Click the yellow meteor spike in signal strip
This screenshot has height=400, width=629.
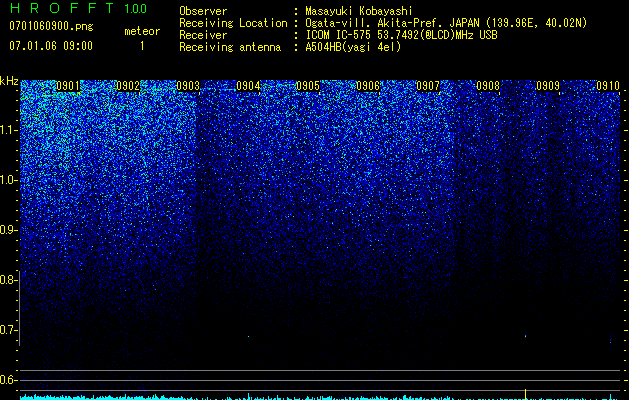[x=526, y=394]
